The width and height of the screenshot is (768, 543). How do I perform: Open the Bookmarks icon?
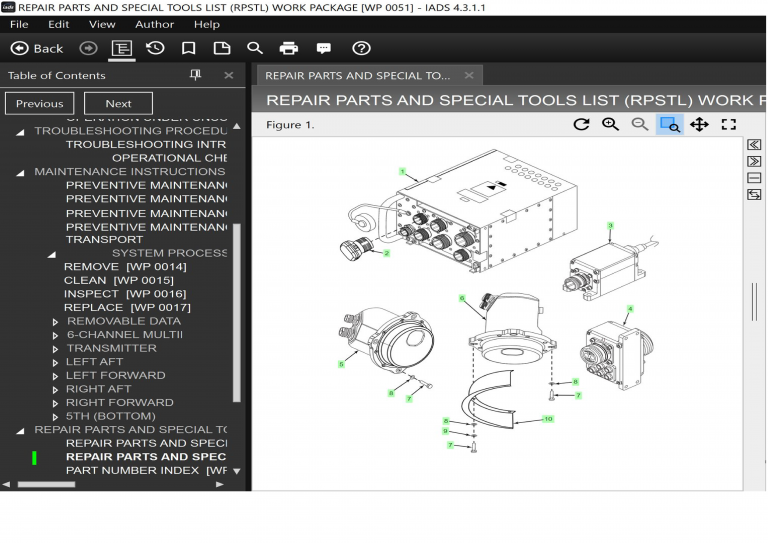[x=188, y=48]
